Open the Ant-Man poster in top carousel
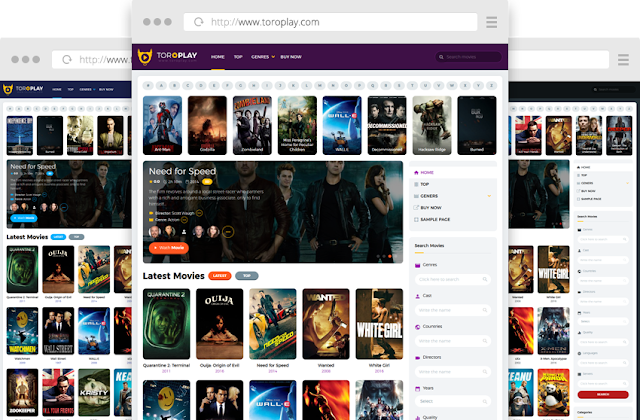Viewport: 640px width, 420px height. tap(162, 125)
